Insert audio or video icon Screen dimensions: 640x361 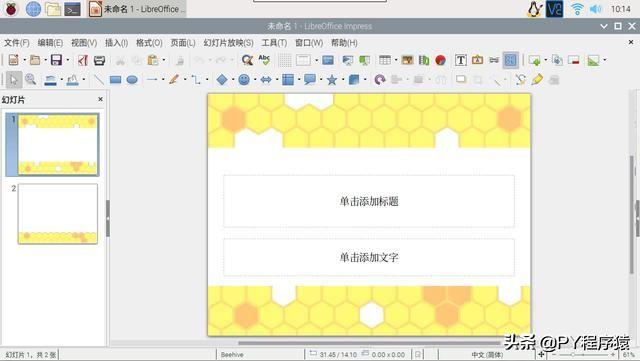coord(424,60)
